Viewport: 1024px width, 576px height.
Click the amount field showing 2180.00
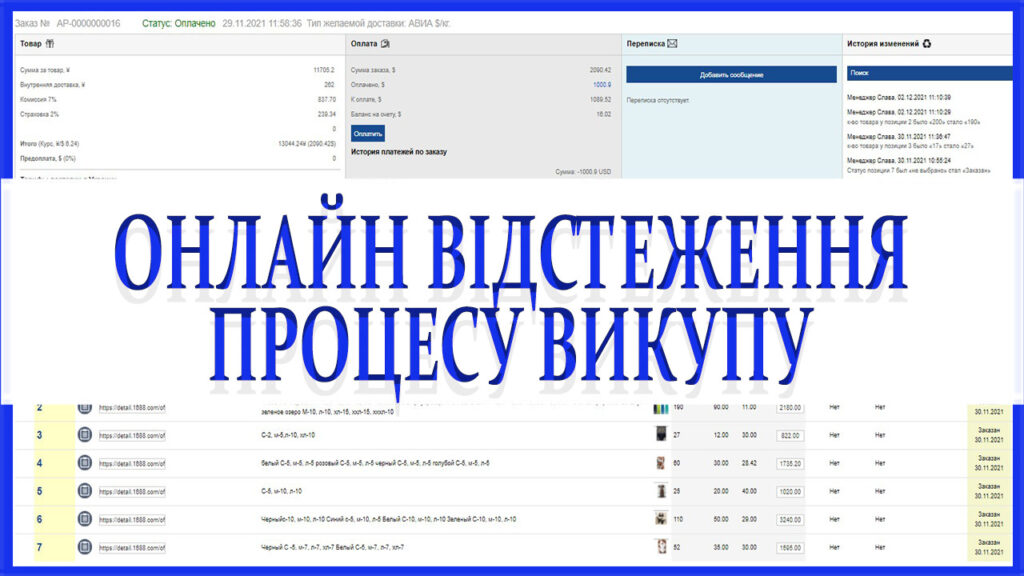[x=790, y=408]
